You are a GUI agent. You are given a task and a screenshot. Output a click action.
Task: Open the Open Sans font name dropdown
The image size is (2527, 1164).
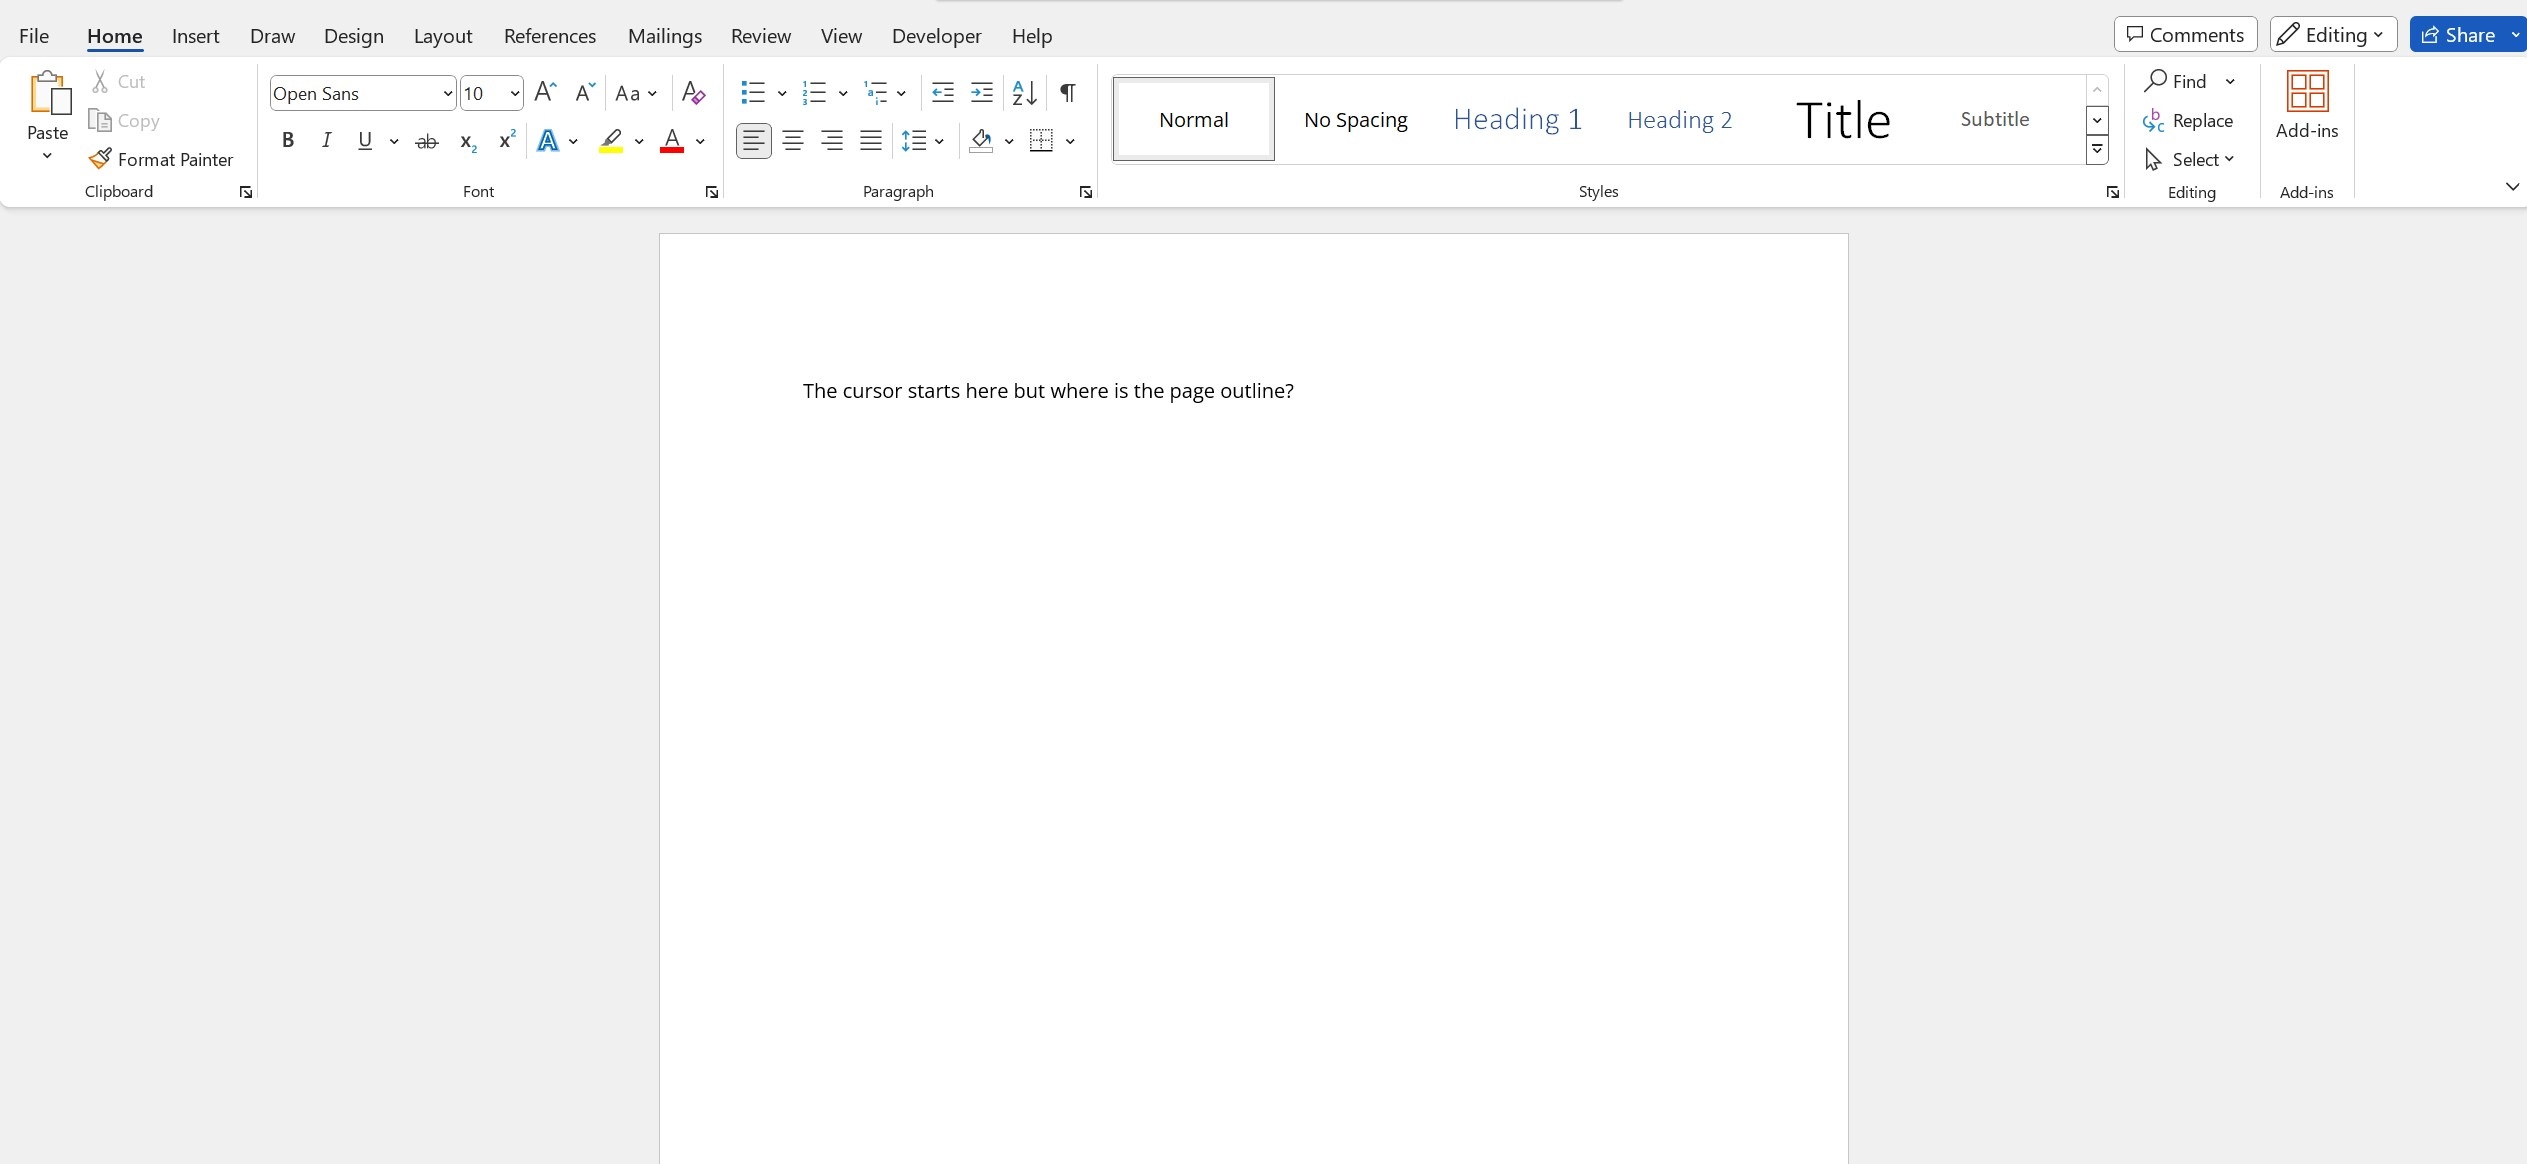(448, 93)
